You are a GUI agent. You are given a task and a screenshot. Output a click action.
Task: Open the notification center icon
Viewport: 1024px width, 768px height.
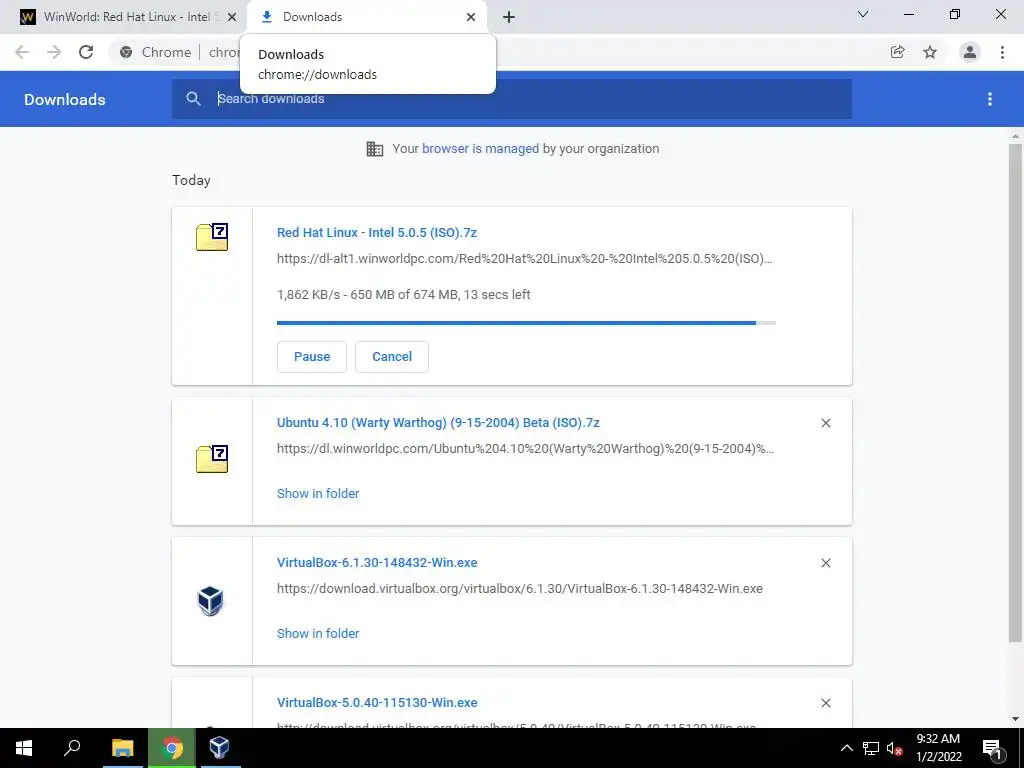click(x=992, y=748)
